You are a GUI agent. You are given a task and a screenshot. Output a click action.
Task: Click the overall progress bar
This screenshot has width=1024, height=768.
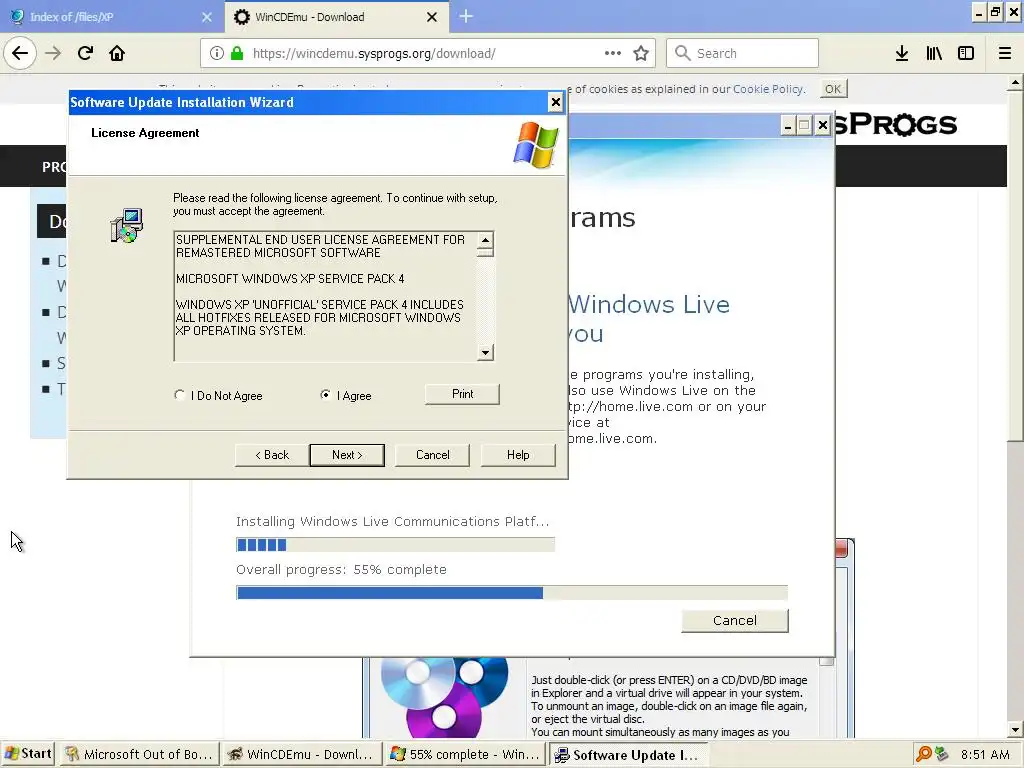click(x=512, y=592)
